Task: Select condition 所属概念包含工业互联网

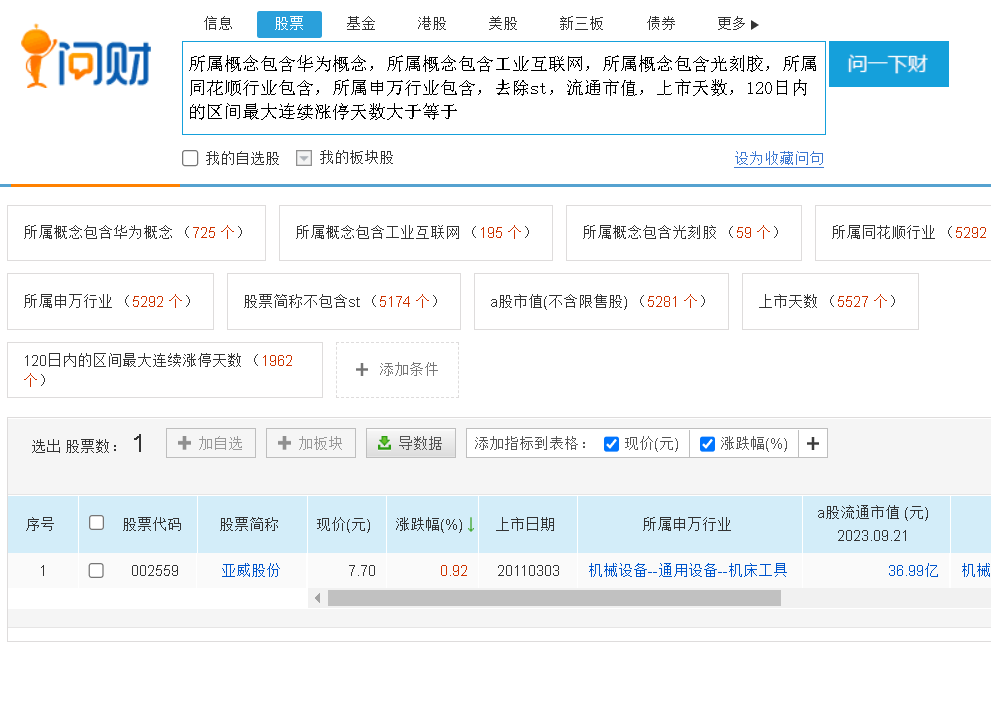Action: coord(416,233)
